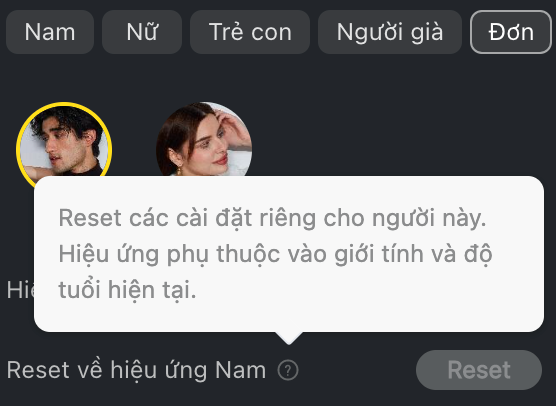This screenshot has height=406, width=556.
Task: Select the woman's face thumbnail
Action: tap(204, 139)
